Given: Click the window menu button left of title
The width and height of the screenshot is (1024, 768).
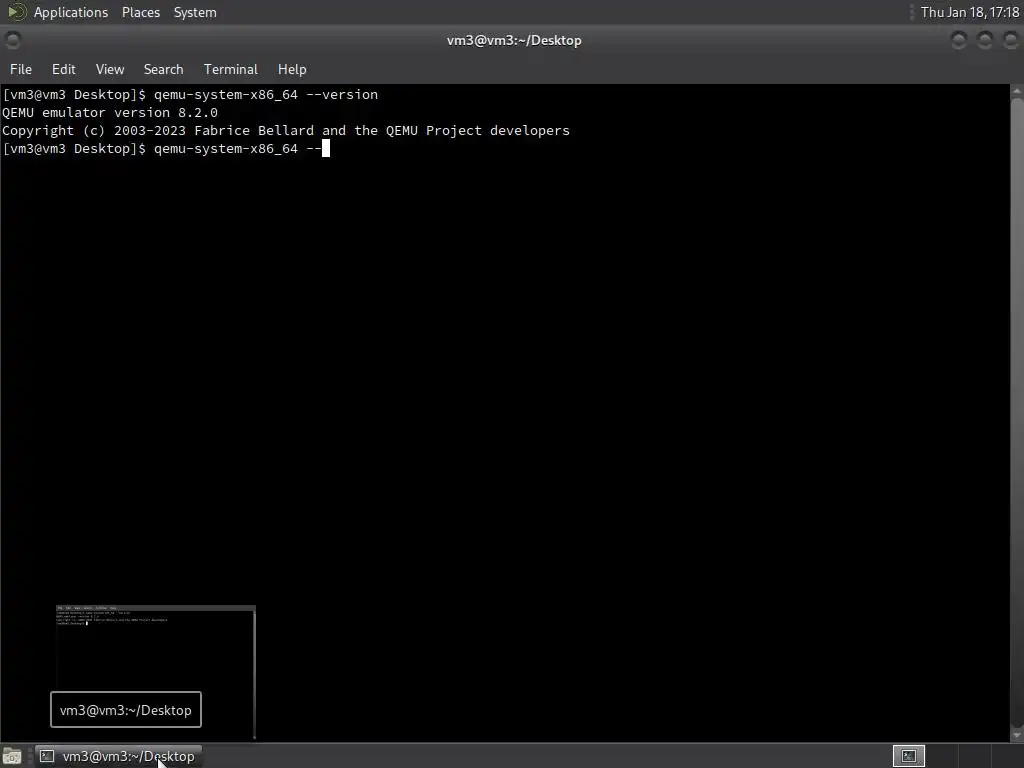Looking at the screenshot, I should point(13,40).
